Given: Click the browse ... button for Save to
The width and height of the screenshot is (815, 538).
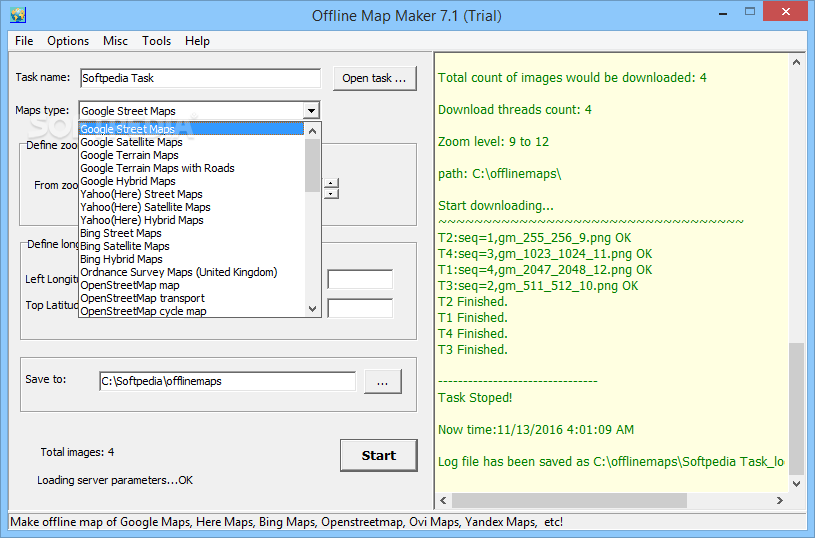Looking at the screenshot, I should click(x=383, y=382).
